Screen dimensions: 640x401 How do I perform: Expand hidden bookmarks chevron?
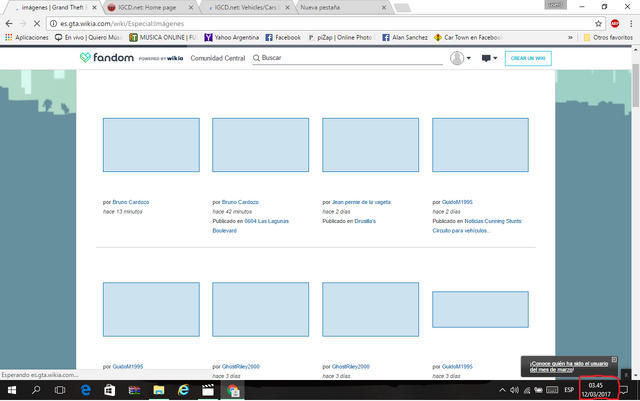(x=570, y=38)
